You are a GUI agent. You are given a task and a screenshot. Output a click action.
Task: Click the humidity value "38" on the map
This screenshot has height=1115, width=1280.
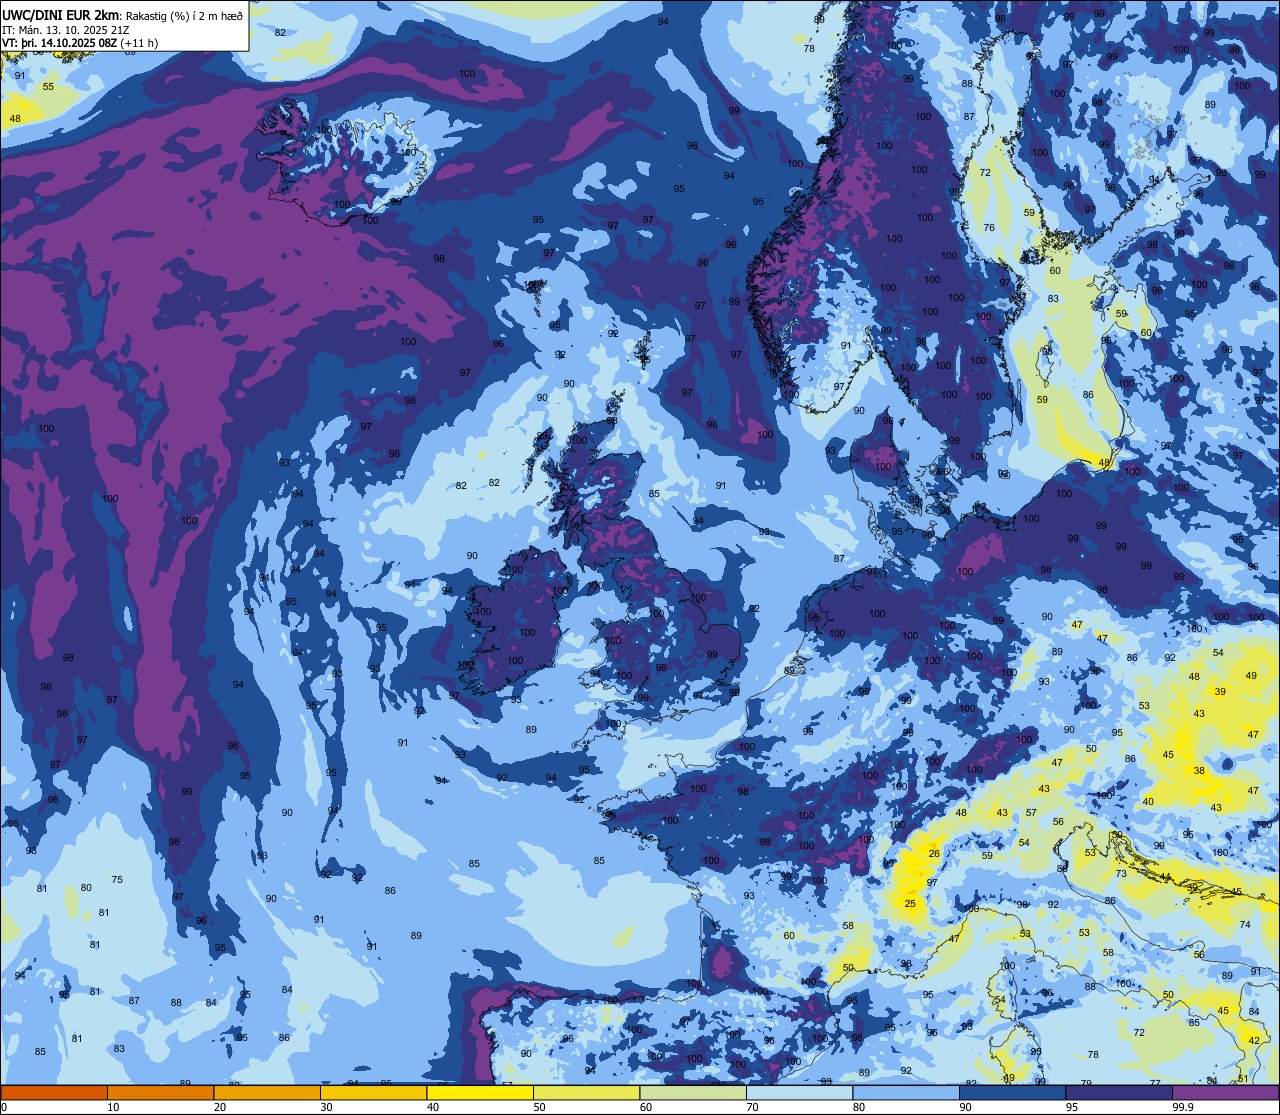1199,771
